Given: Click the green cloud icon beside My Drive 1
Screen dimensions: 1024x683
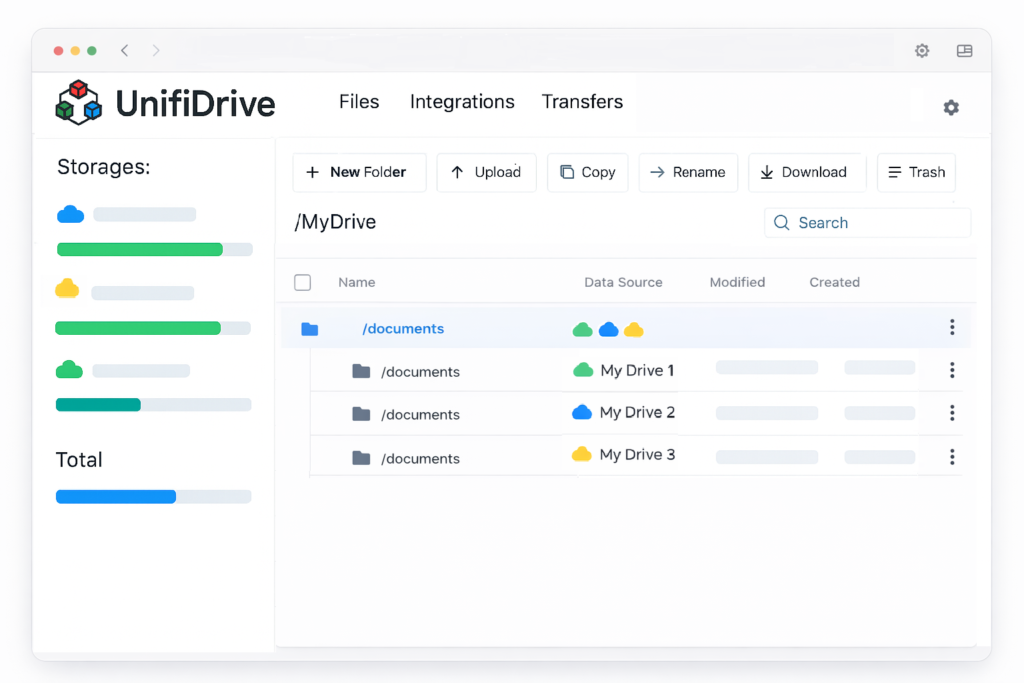Looking at the screenshot, I should click(x=583, y=371).
